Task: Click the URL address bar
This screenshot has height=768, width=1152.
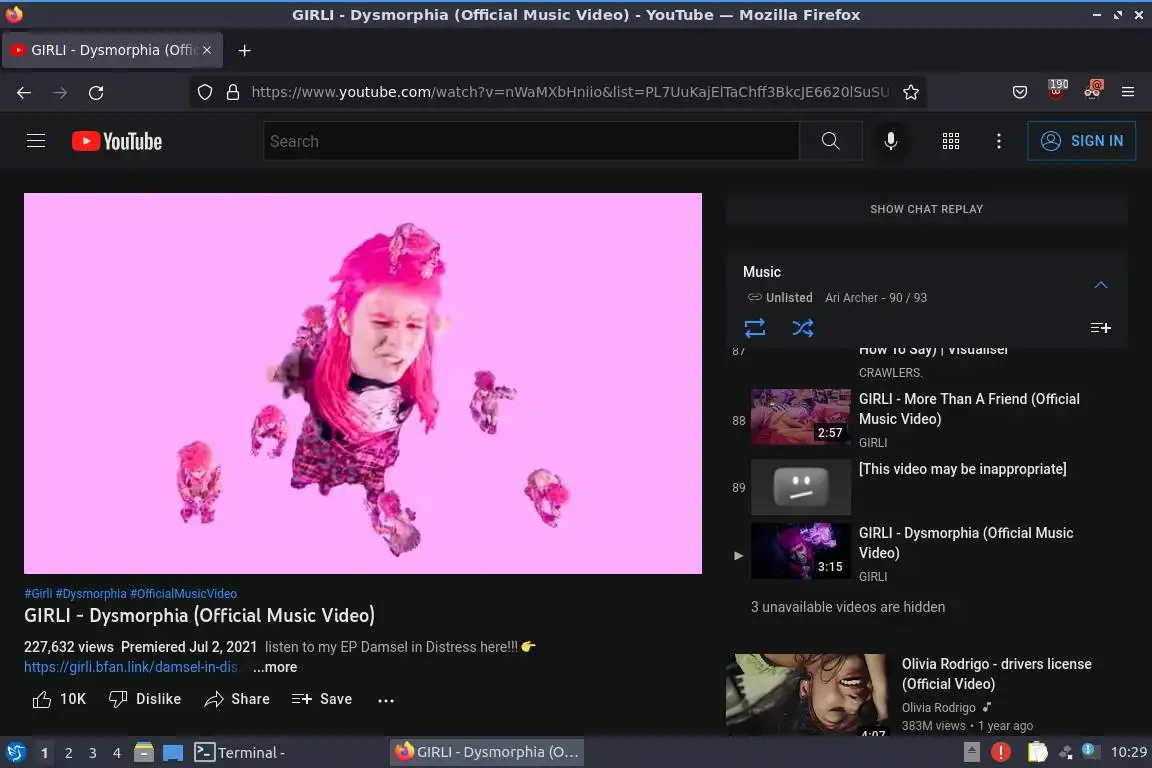Action: 570,92
